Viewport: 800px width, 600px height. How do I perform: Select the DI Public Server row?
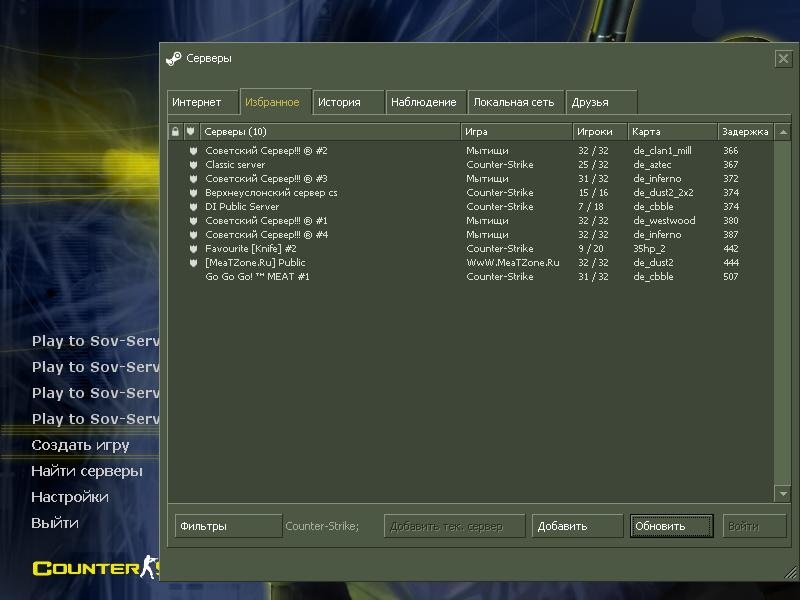coord(470,207)
